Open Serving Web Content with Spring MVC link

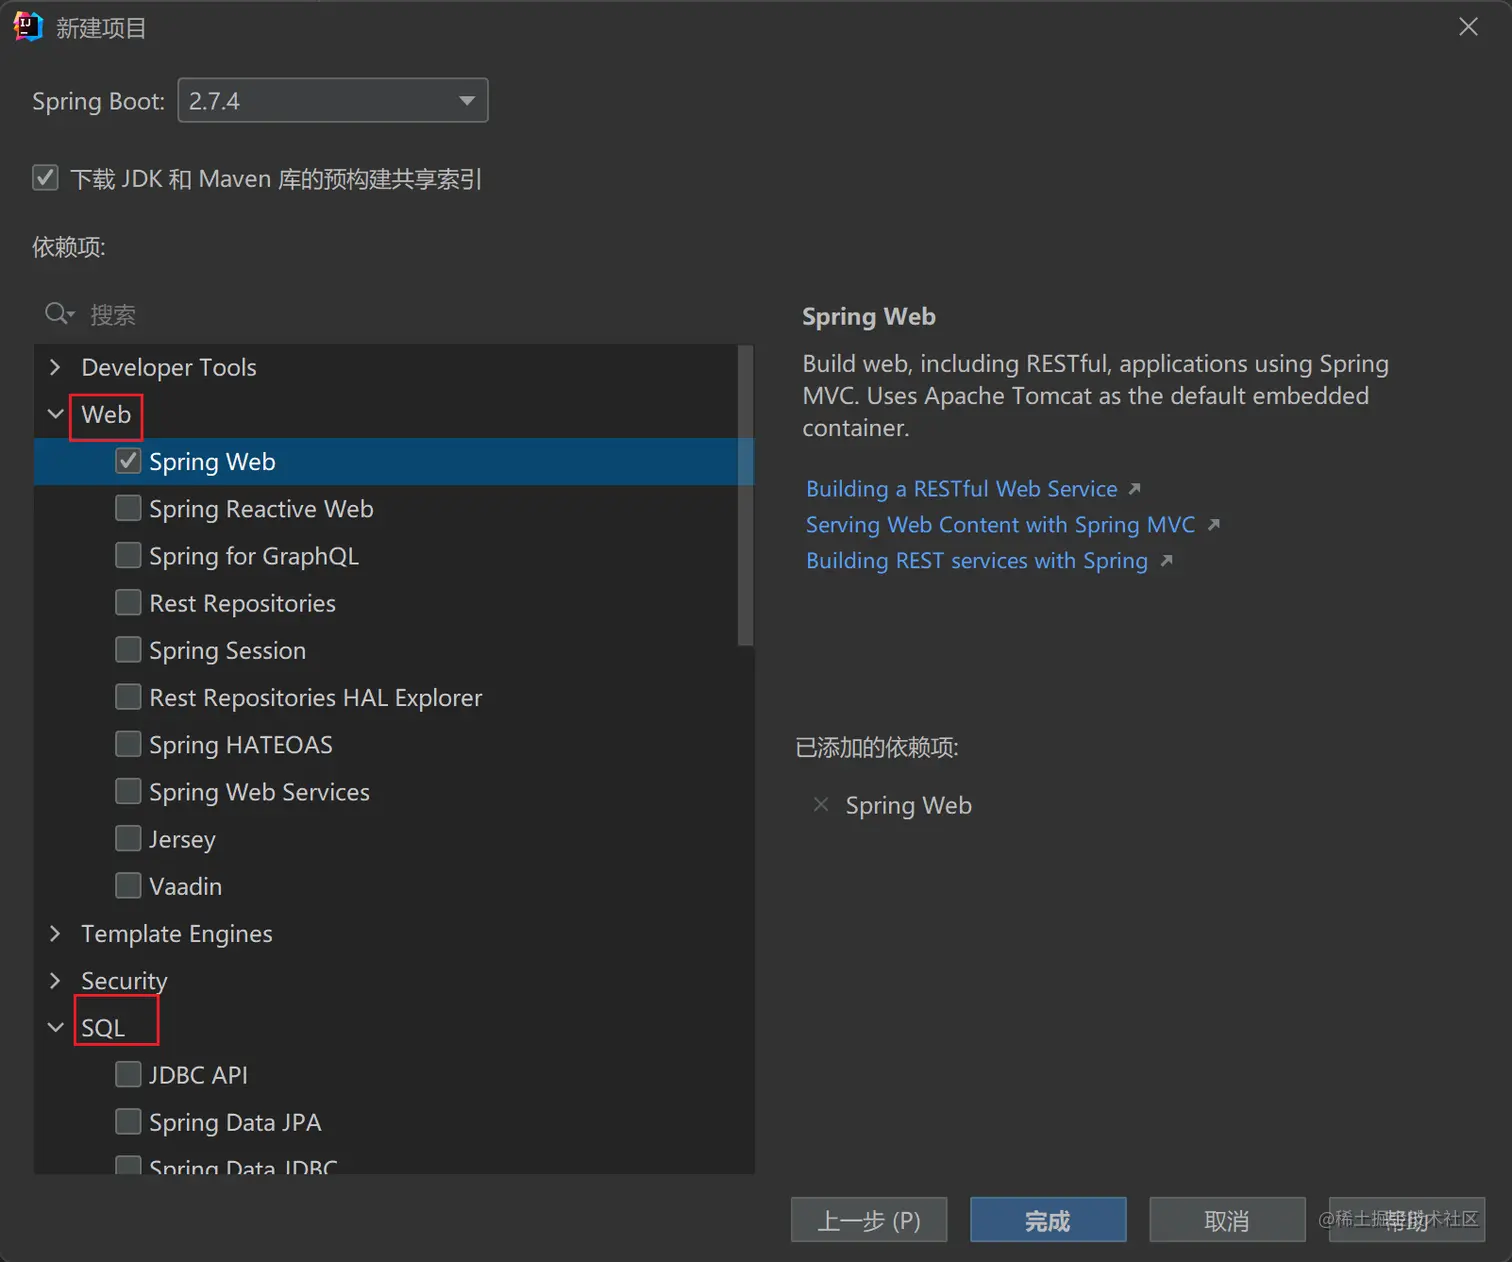1000,525
